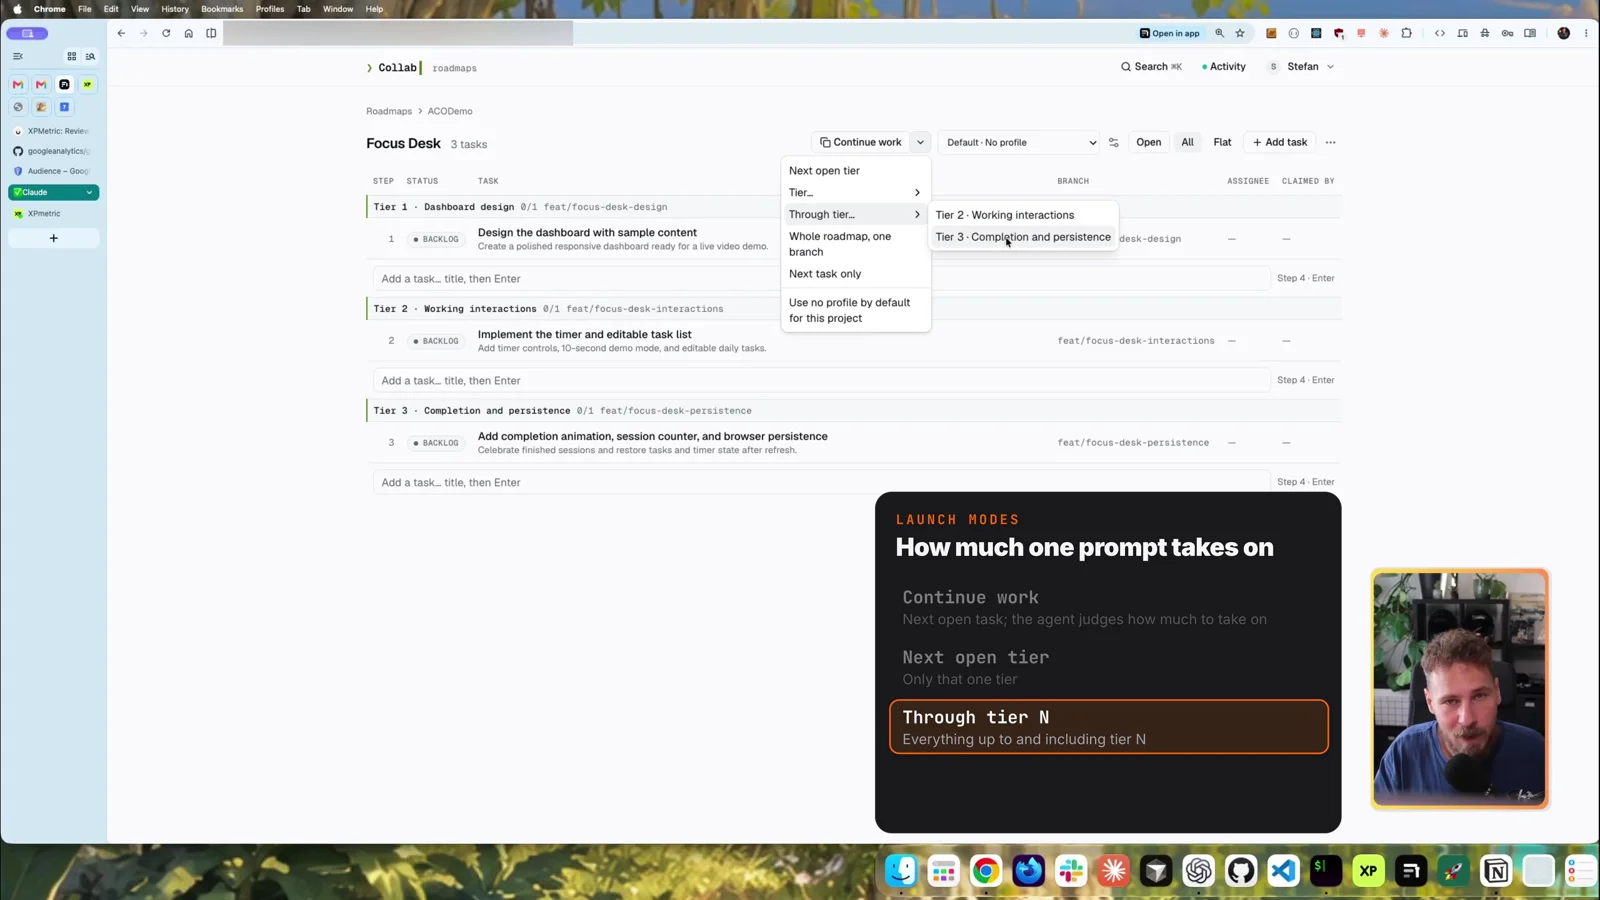Toggle the Flat view

point(1222,142)
